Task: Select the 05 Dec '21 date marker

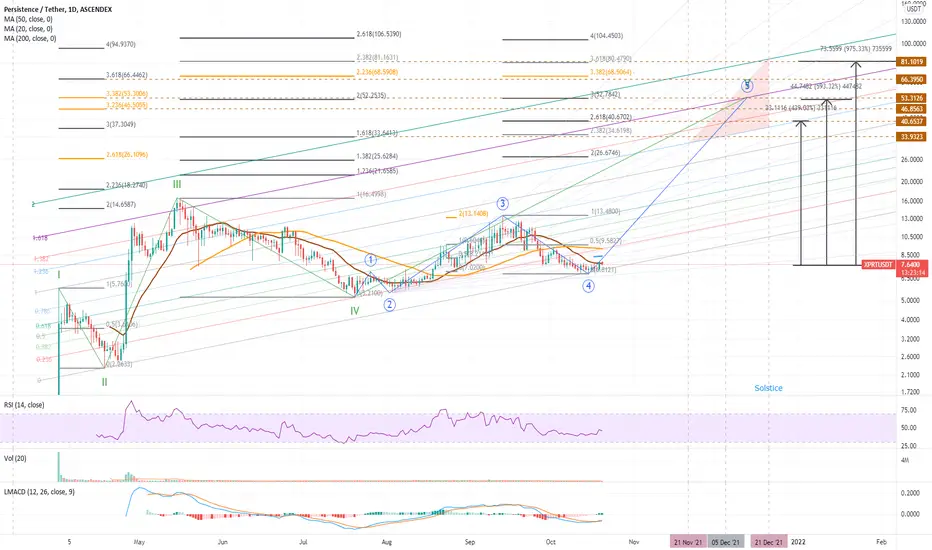Action: 726,542
